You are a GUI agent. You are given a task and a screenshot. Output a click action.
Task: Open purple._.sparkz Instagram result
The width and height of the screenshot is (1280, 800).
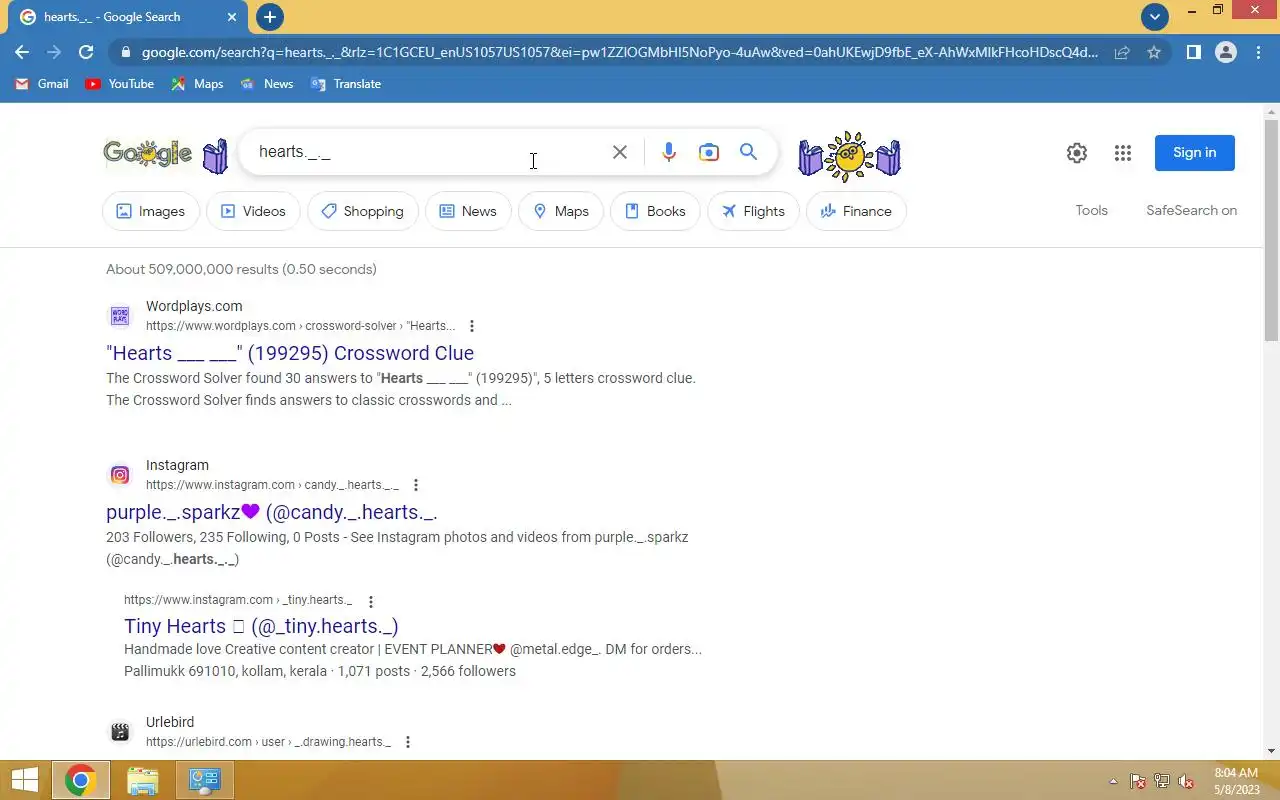tap(272, 512)
